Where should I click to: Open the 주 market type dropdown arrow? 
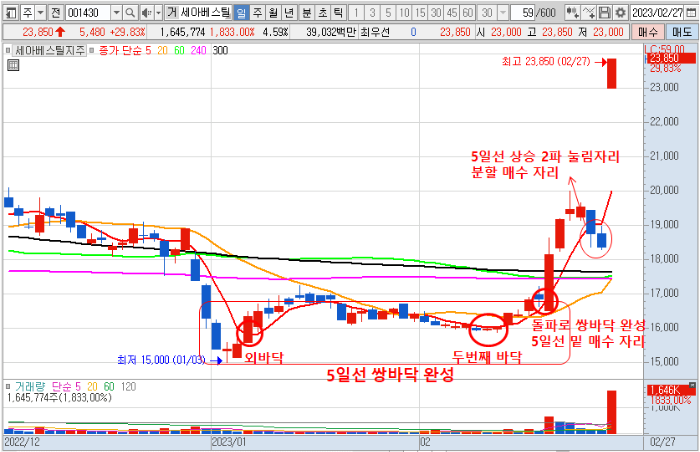coord(41,13)
